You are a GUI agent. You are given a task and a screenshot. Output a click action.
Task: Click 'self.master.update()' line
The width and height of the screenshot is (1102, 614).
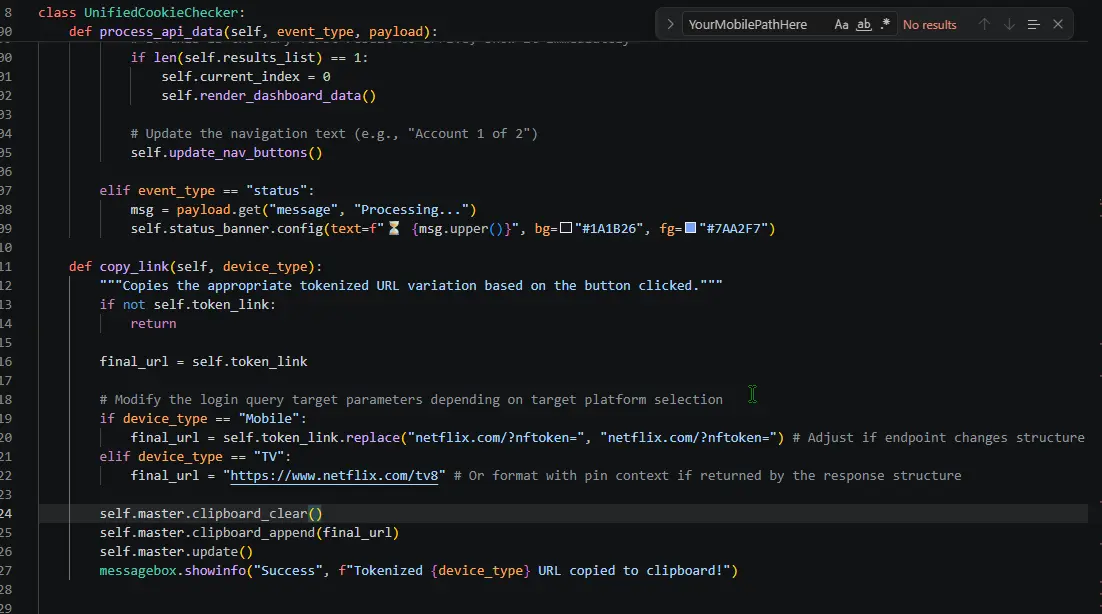[176, 551]
